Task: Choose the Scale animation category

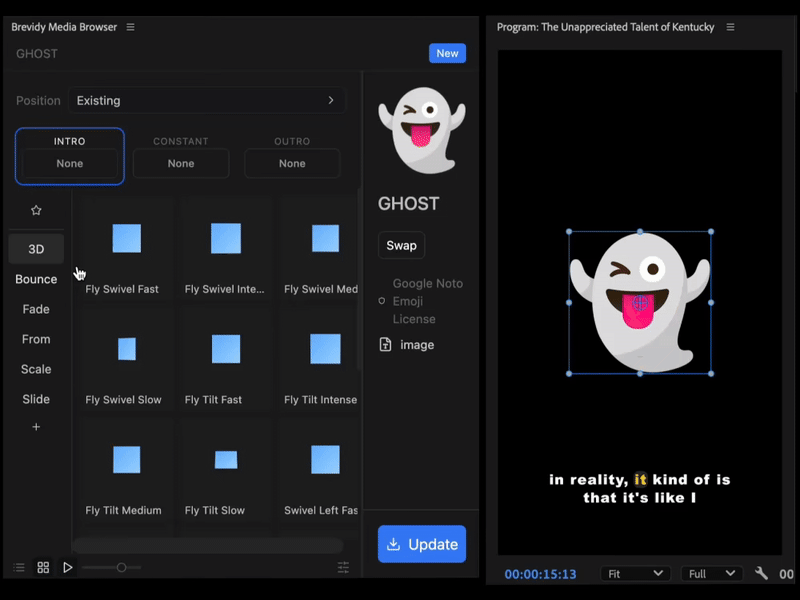Action: click(x=36, y=369)
